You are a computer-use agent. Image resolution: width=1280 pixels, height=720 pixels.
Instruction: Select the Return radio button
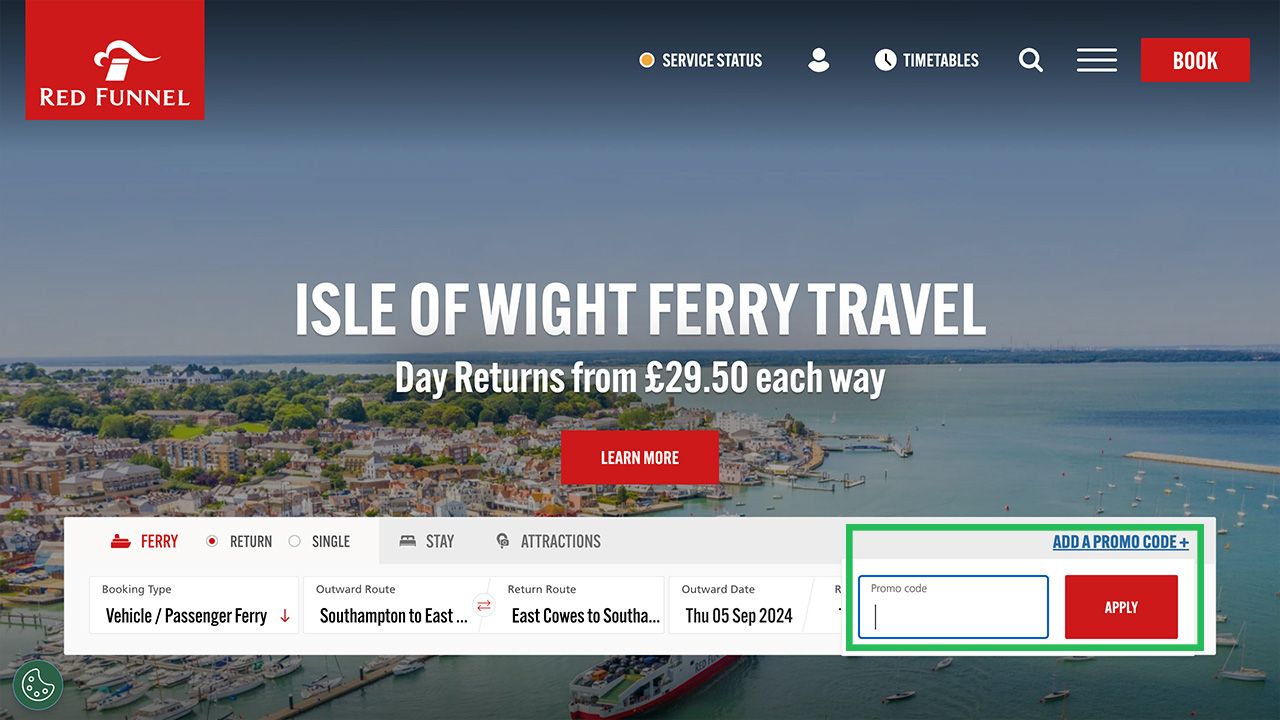pos(212,541)
